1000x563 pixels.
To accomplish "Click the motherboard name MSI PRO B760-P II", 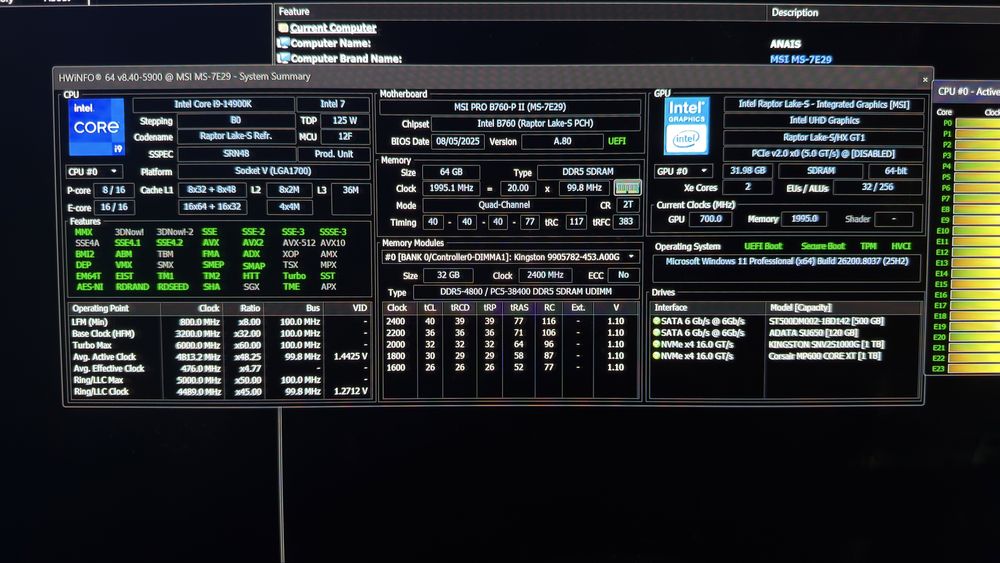I will [510, 106].
